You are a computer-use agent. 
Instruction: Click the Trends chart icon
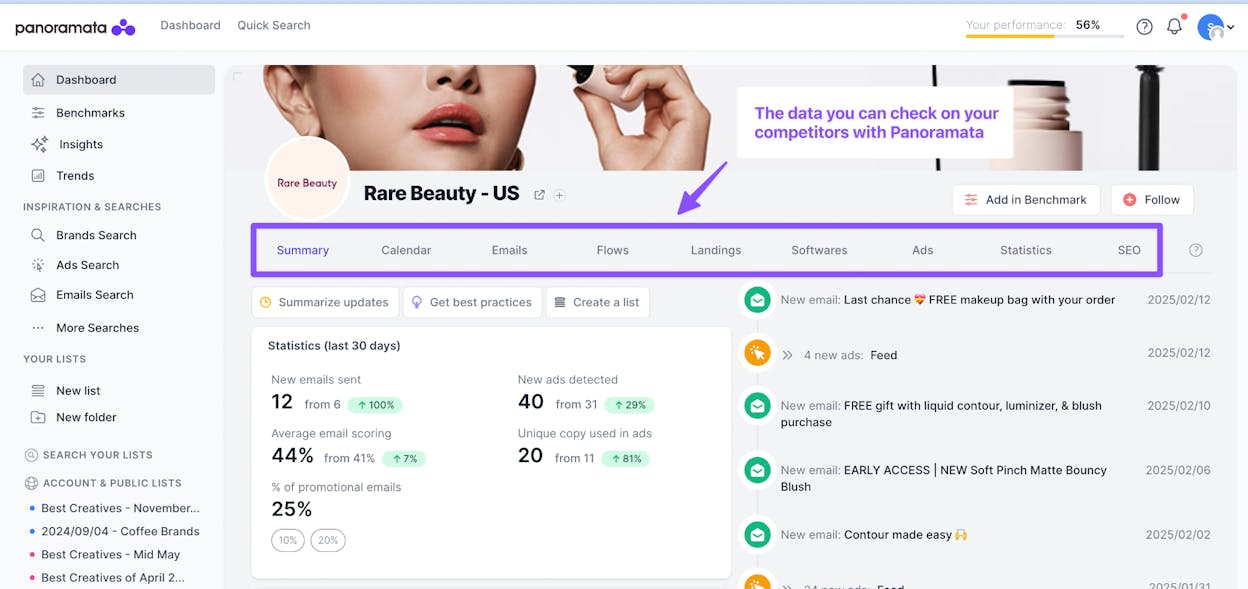(38, 175)
